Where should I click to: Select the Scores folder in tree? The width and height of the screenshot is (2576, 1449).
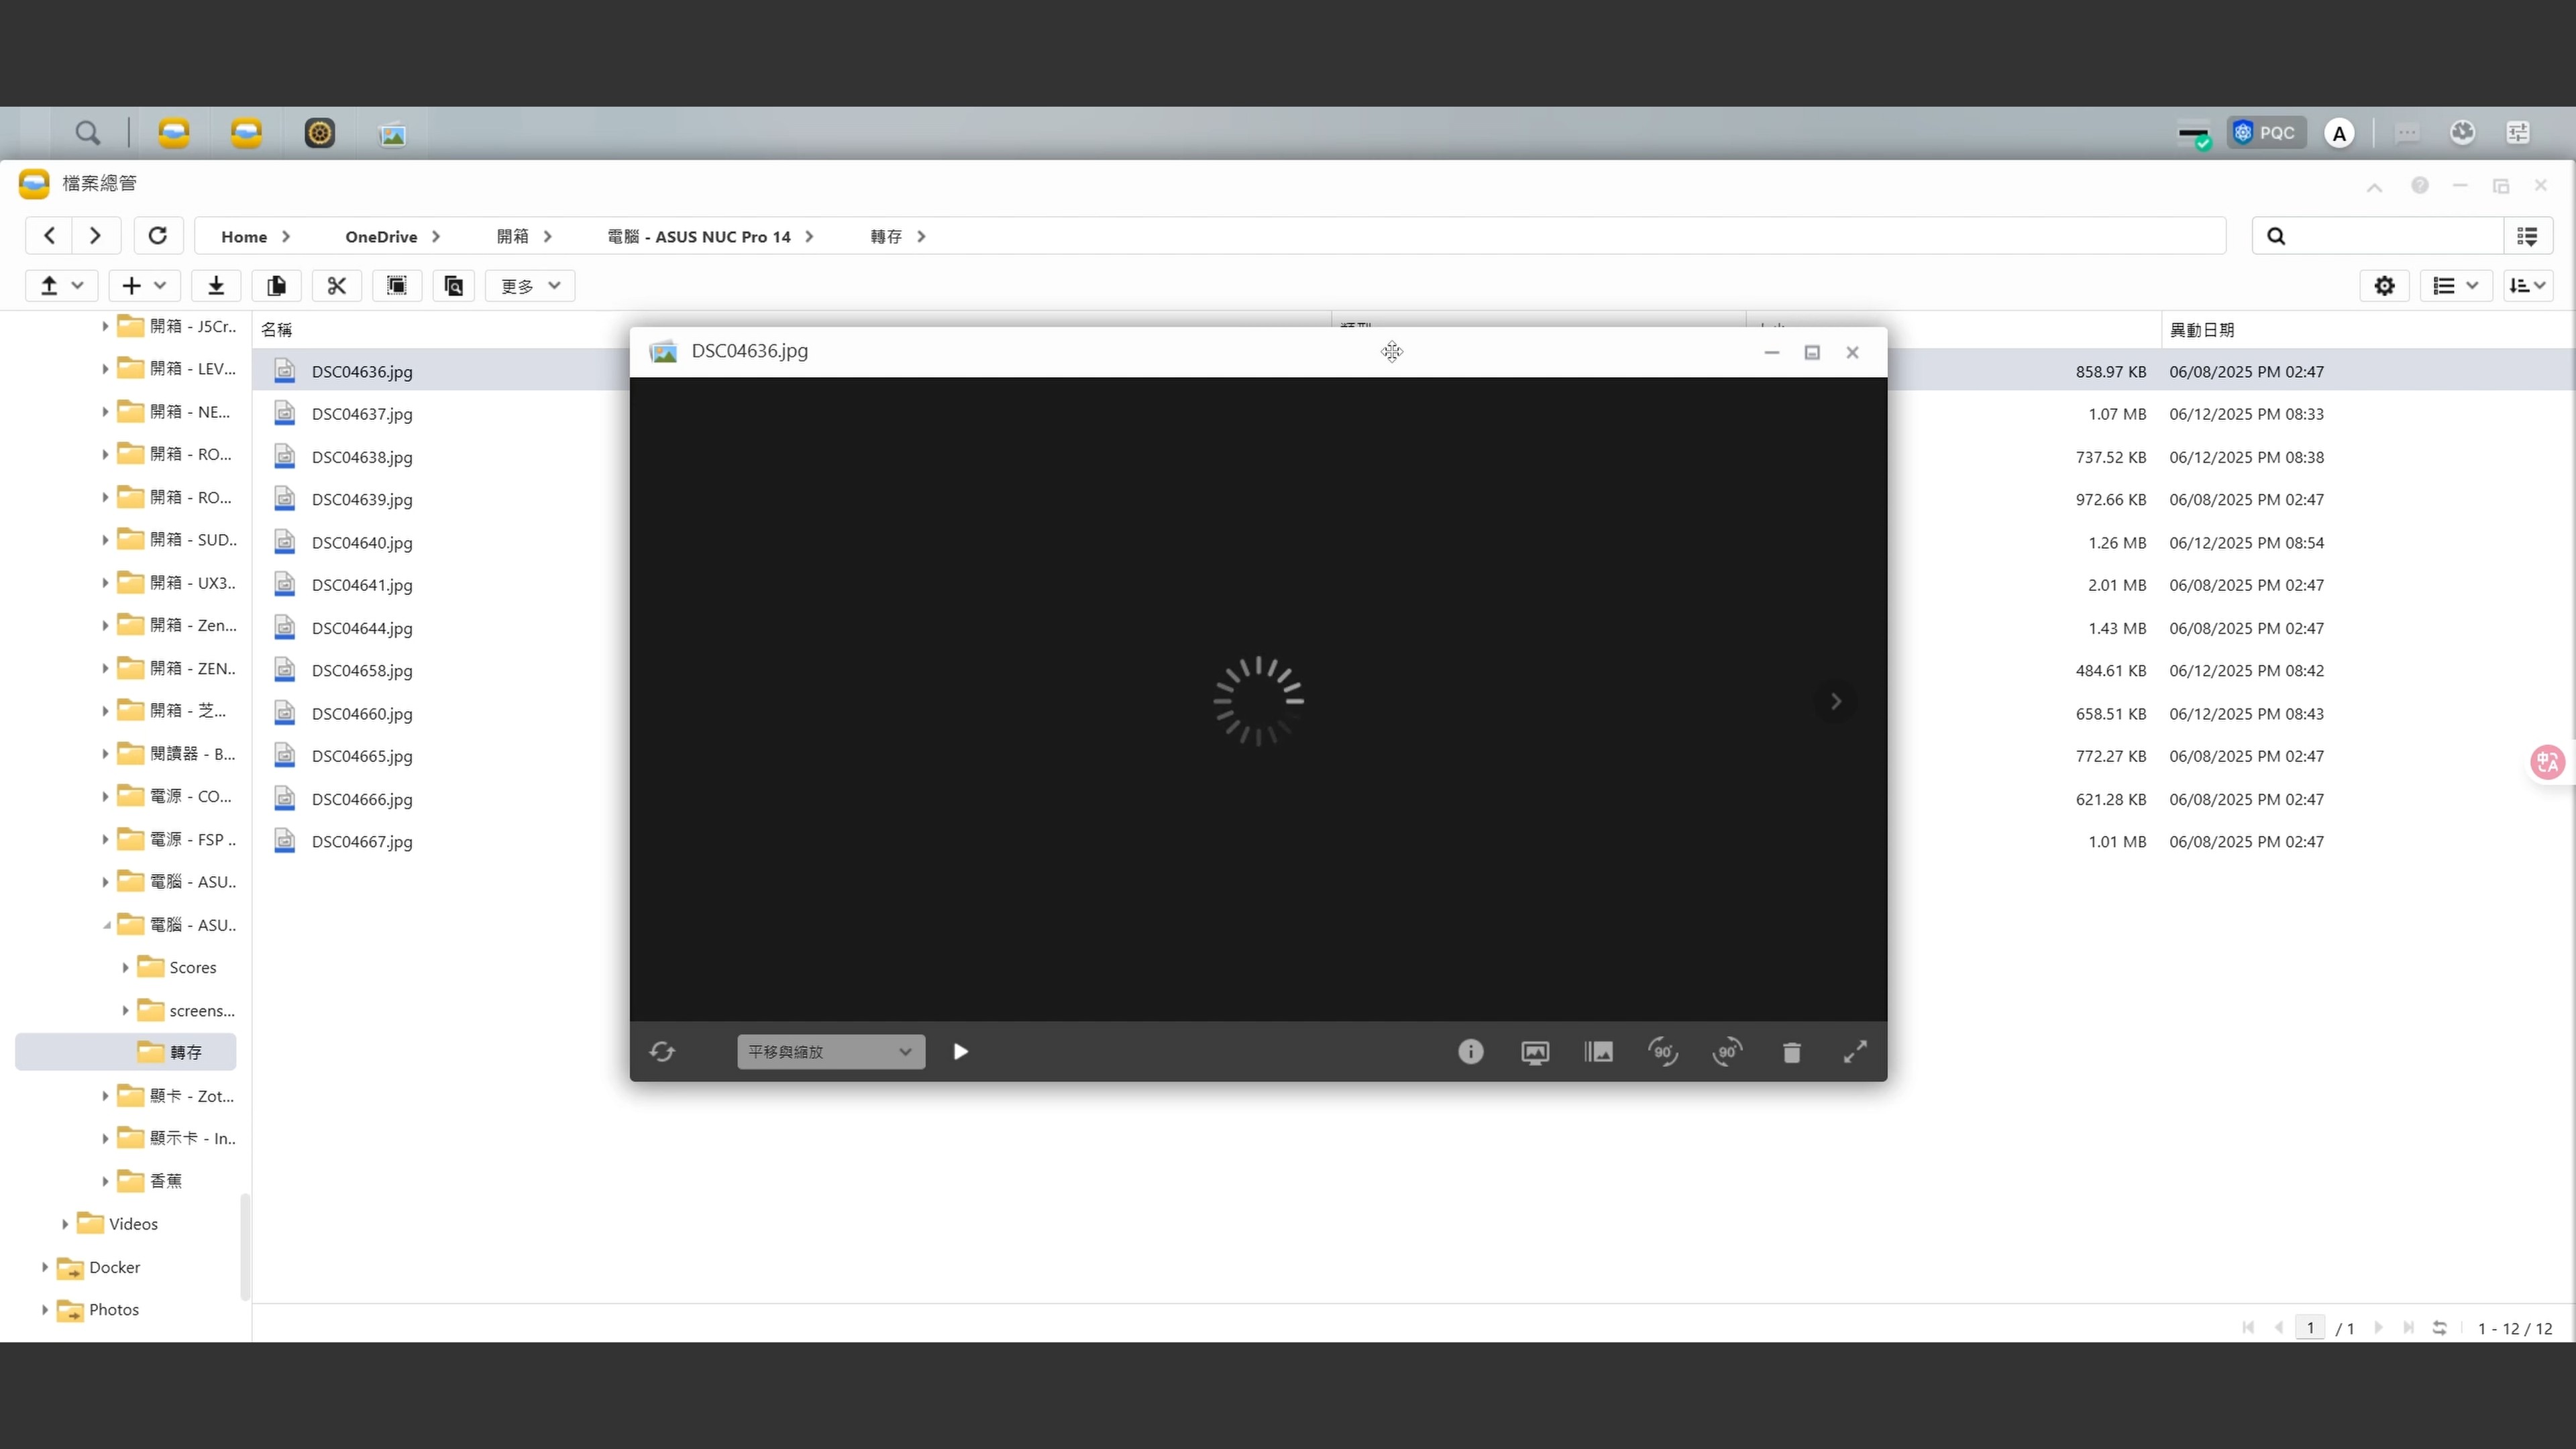(192, 967)
